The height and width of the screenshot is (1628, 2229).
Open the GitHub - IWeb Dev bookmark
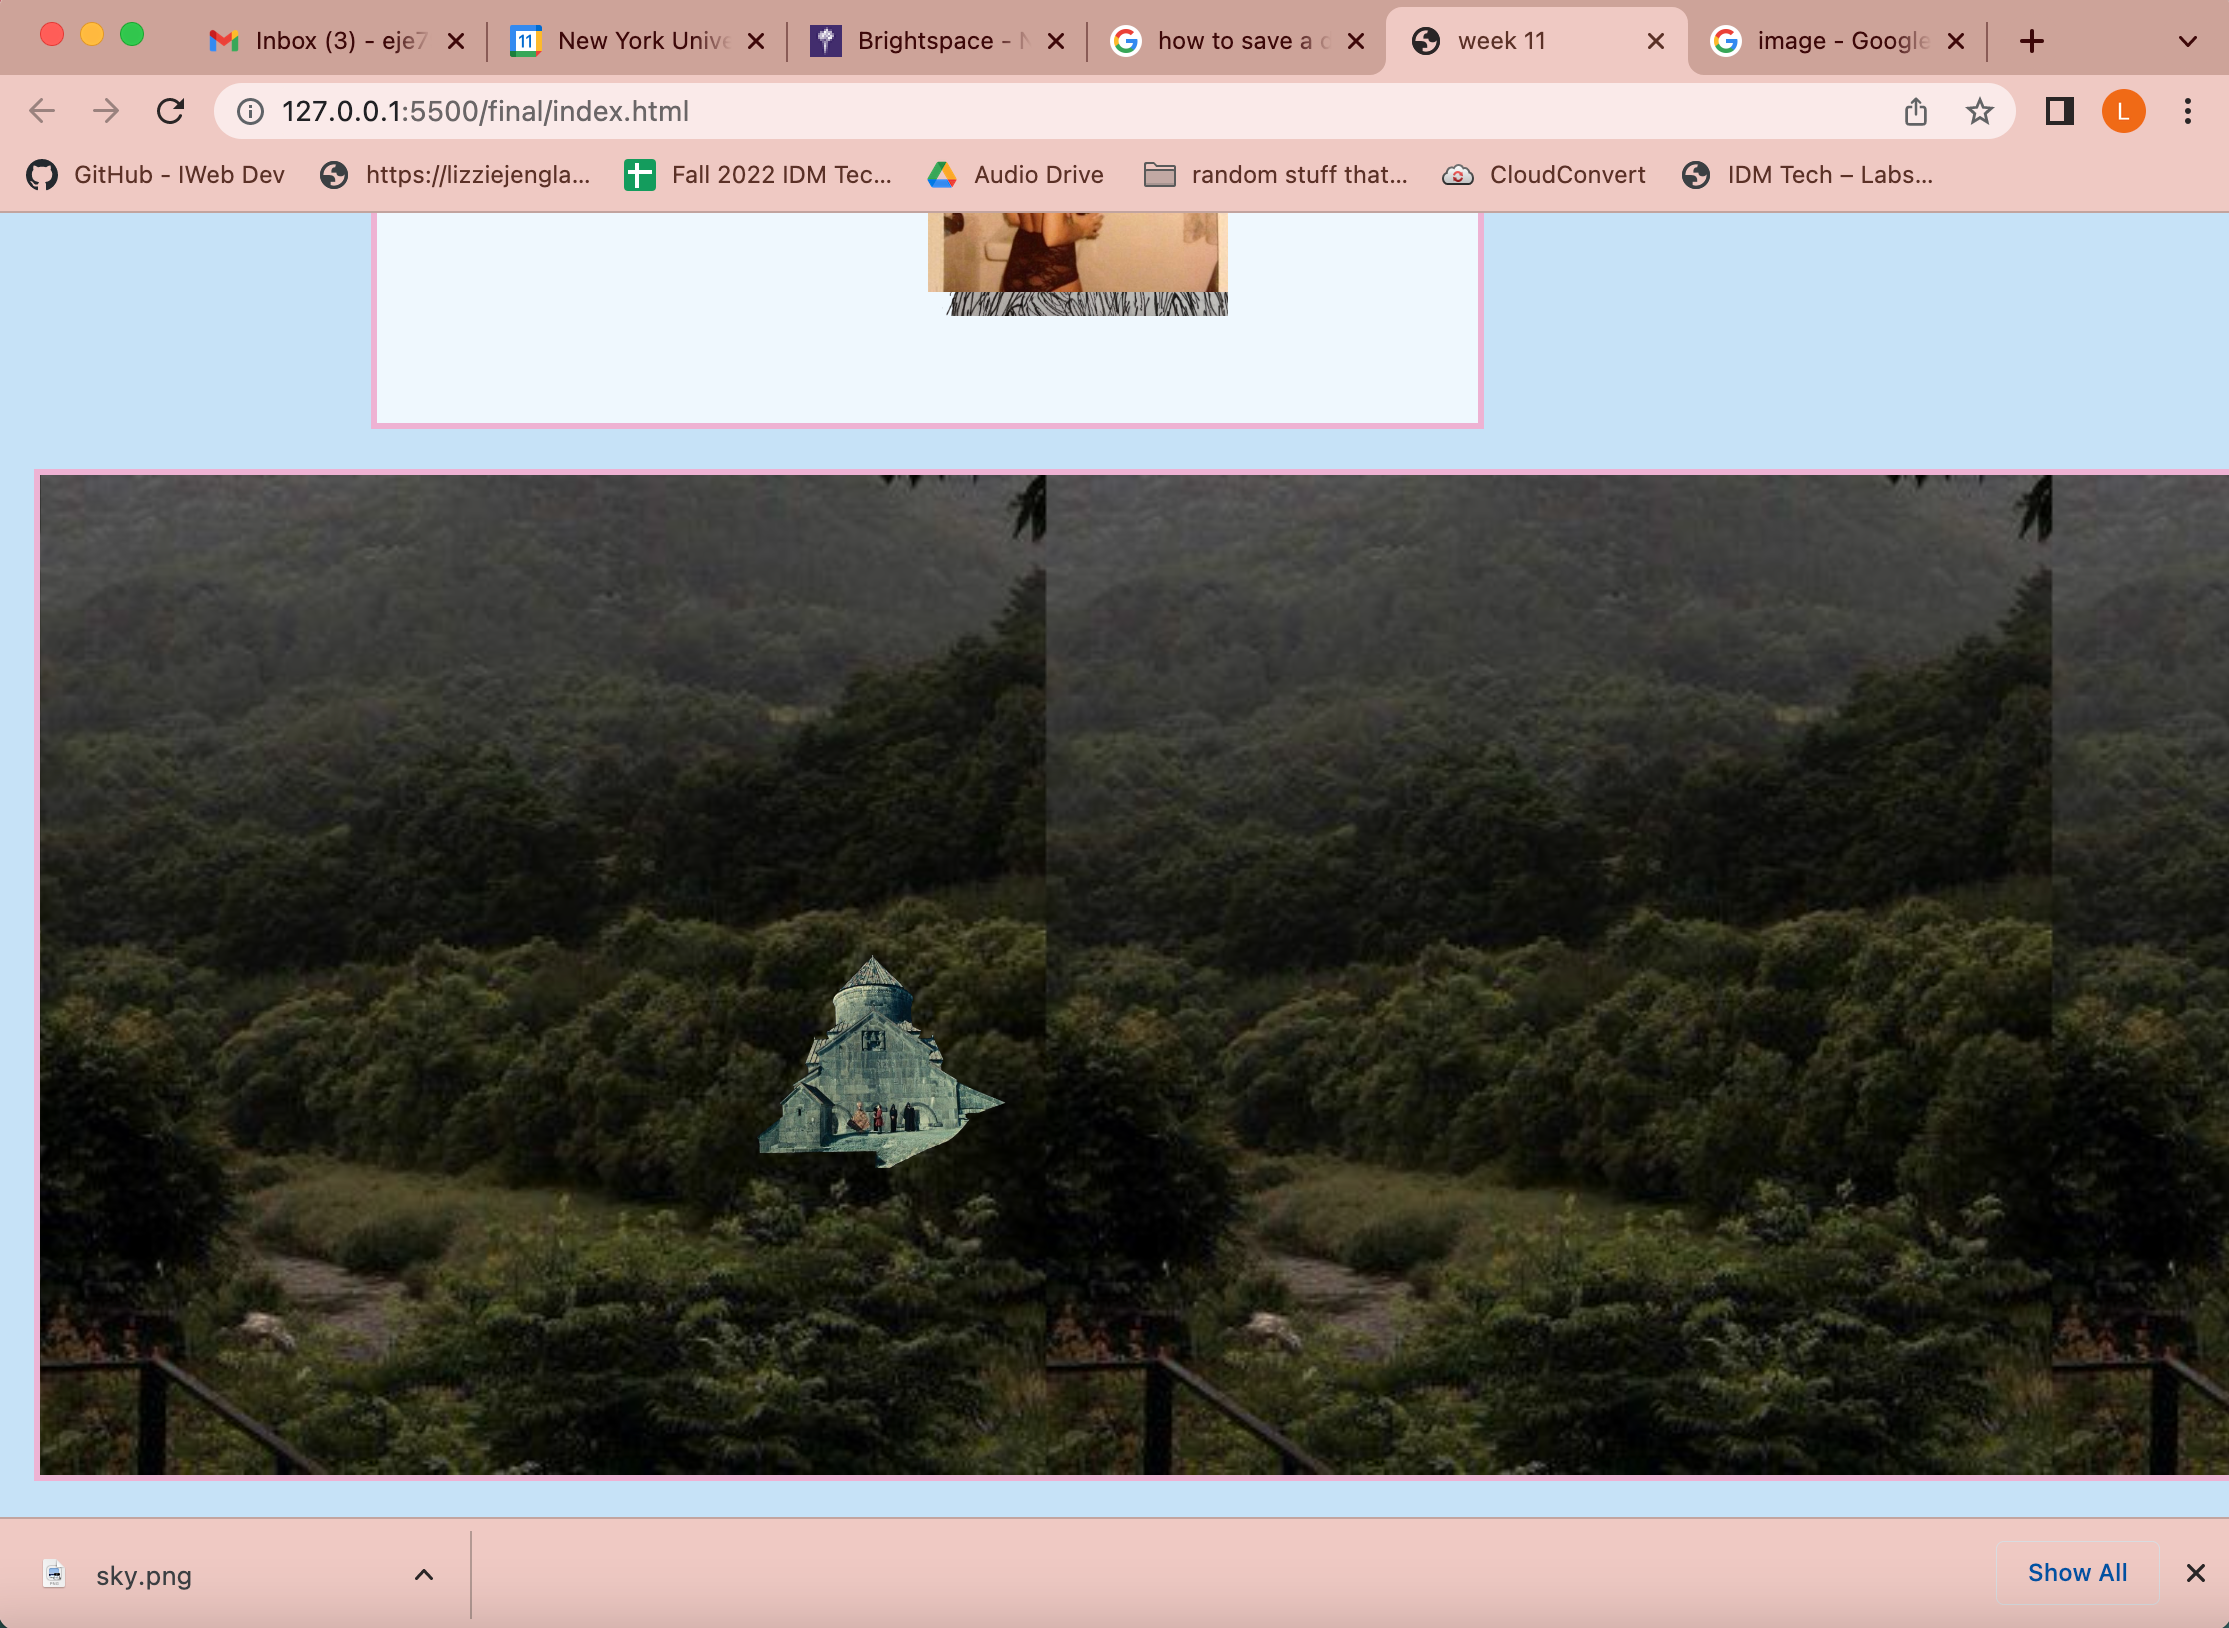[156, 175]
